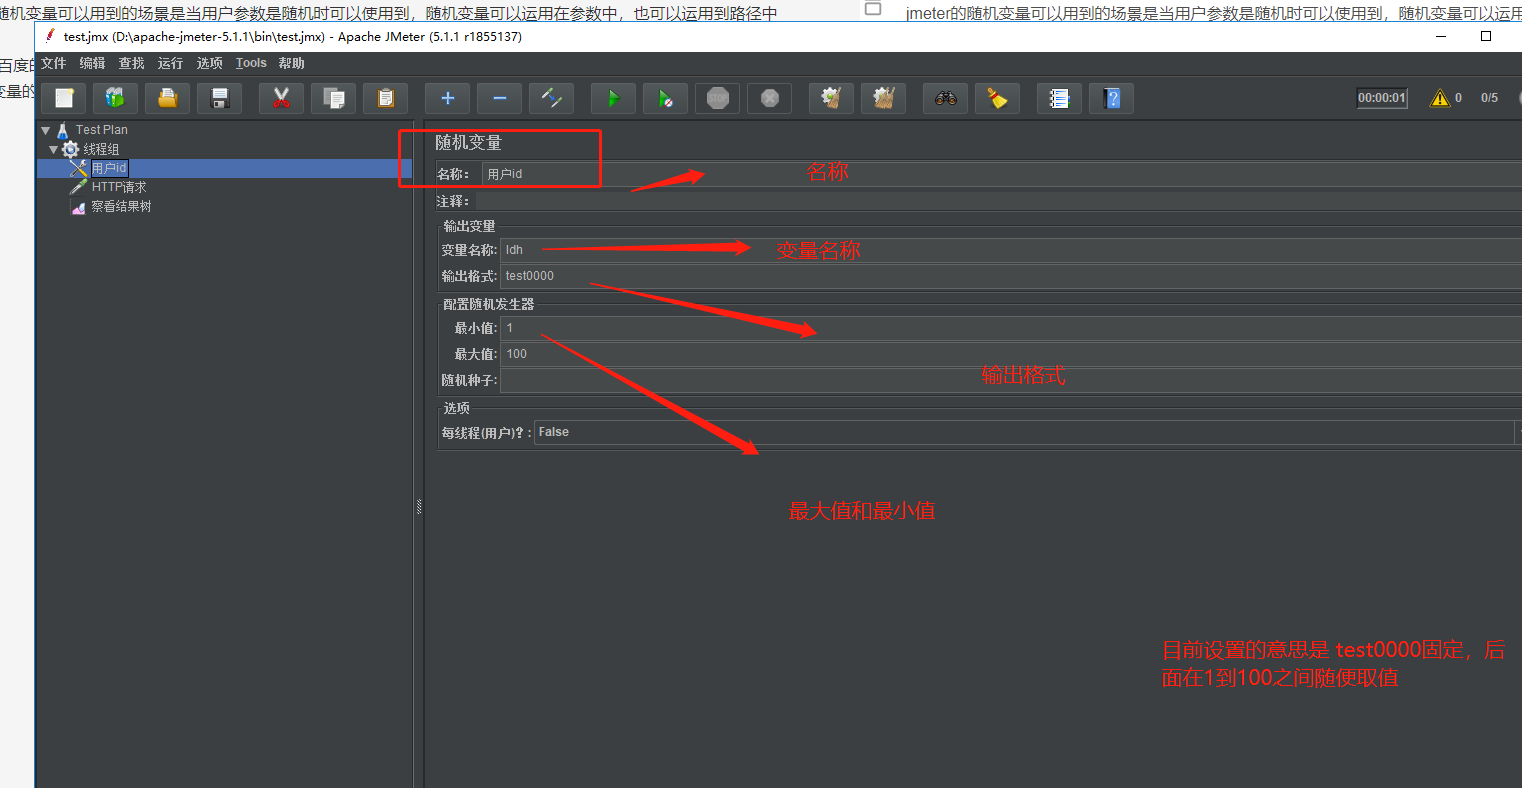Collapse all nodes with minus icon
The height and width of the screenshot is (788, 1522).
500,98
